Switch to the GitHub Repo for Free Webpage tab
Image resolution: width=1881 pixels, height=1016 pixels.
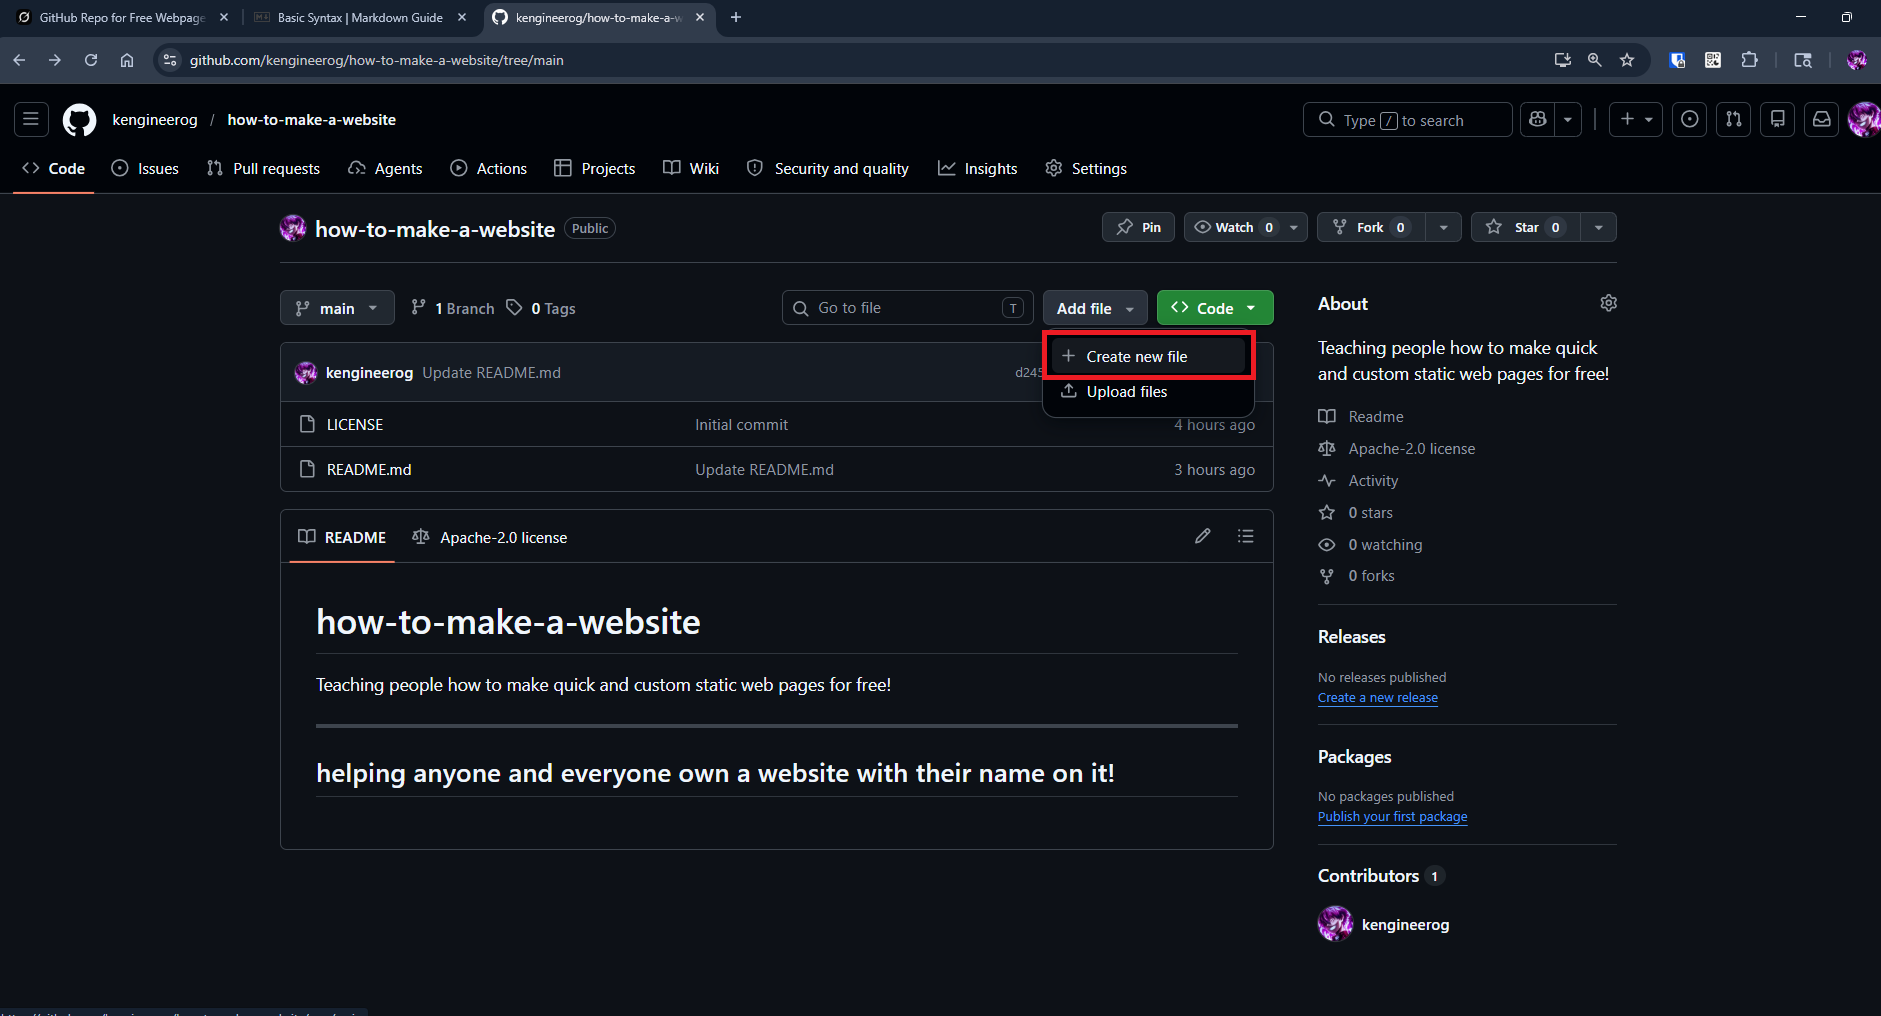point(122,17)
